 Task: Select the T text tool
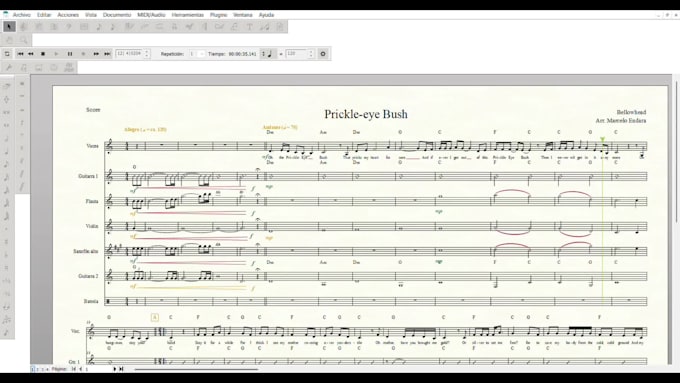(x=250, y=27)
